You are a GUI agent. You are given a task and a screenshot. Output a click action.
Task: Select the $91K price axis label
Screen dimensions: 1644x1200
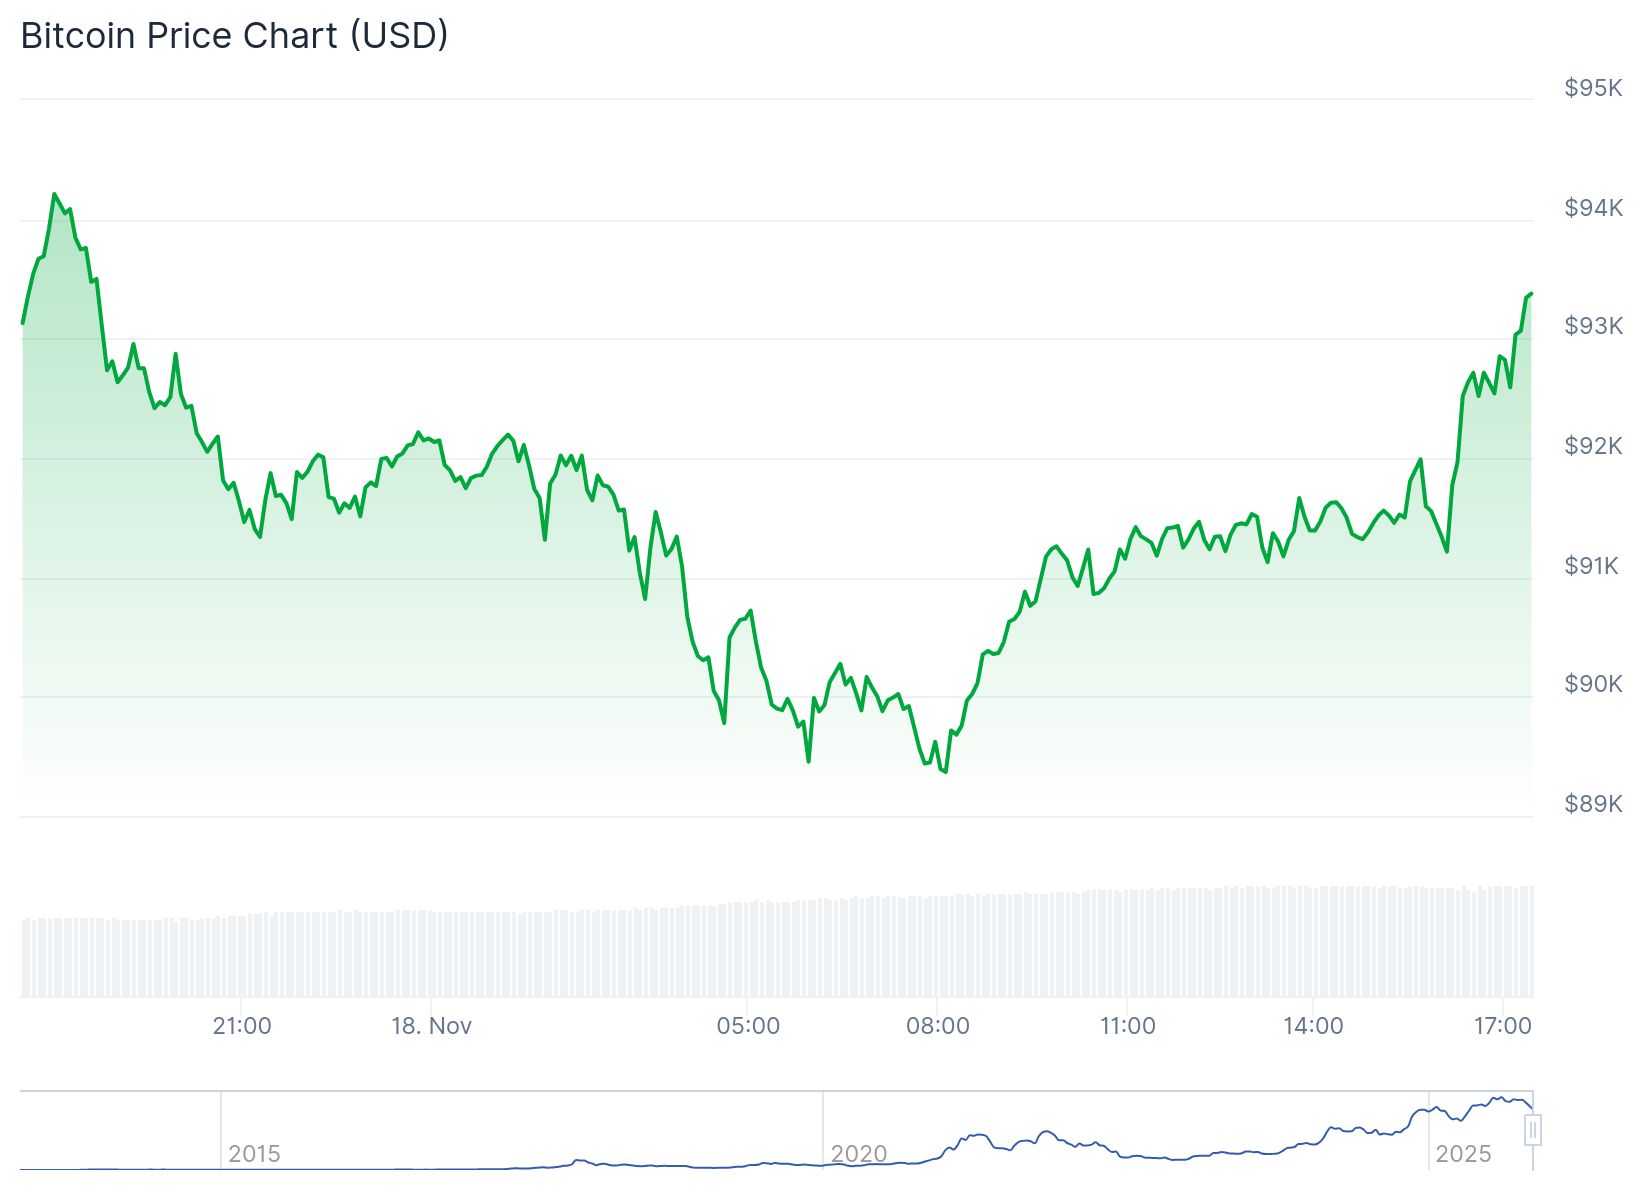(1593, 566)
